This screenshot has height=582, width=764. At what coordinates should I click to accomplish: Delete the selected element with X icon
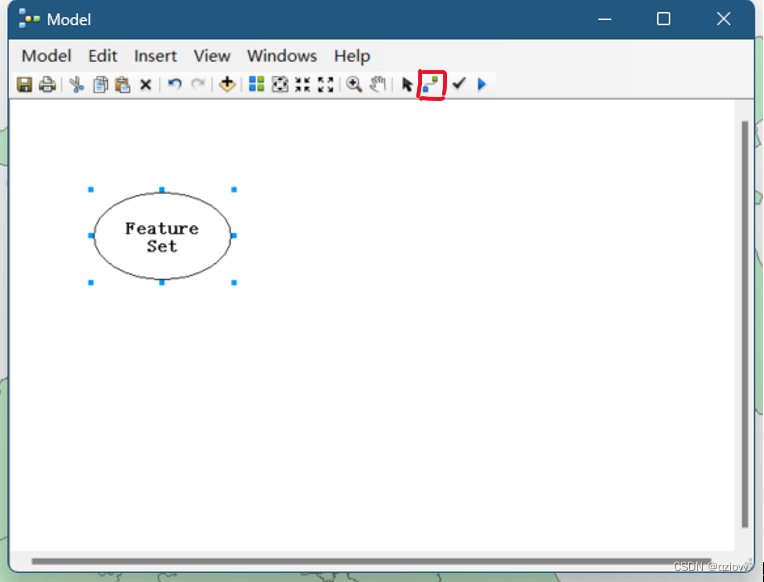pos(145,85)
